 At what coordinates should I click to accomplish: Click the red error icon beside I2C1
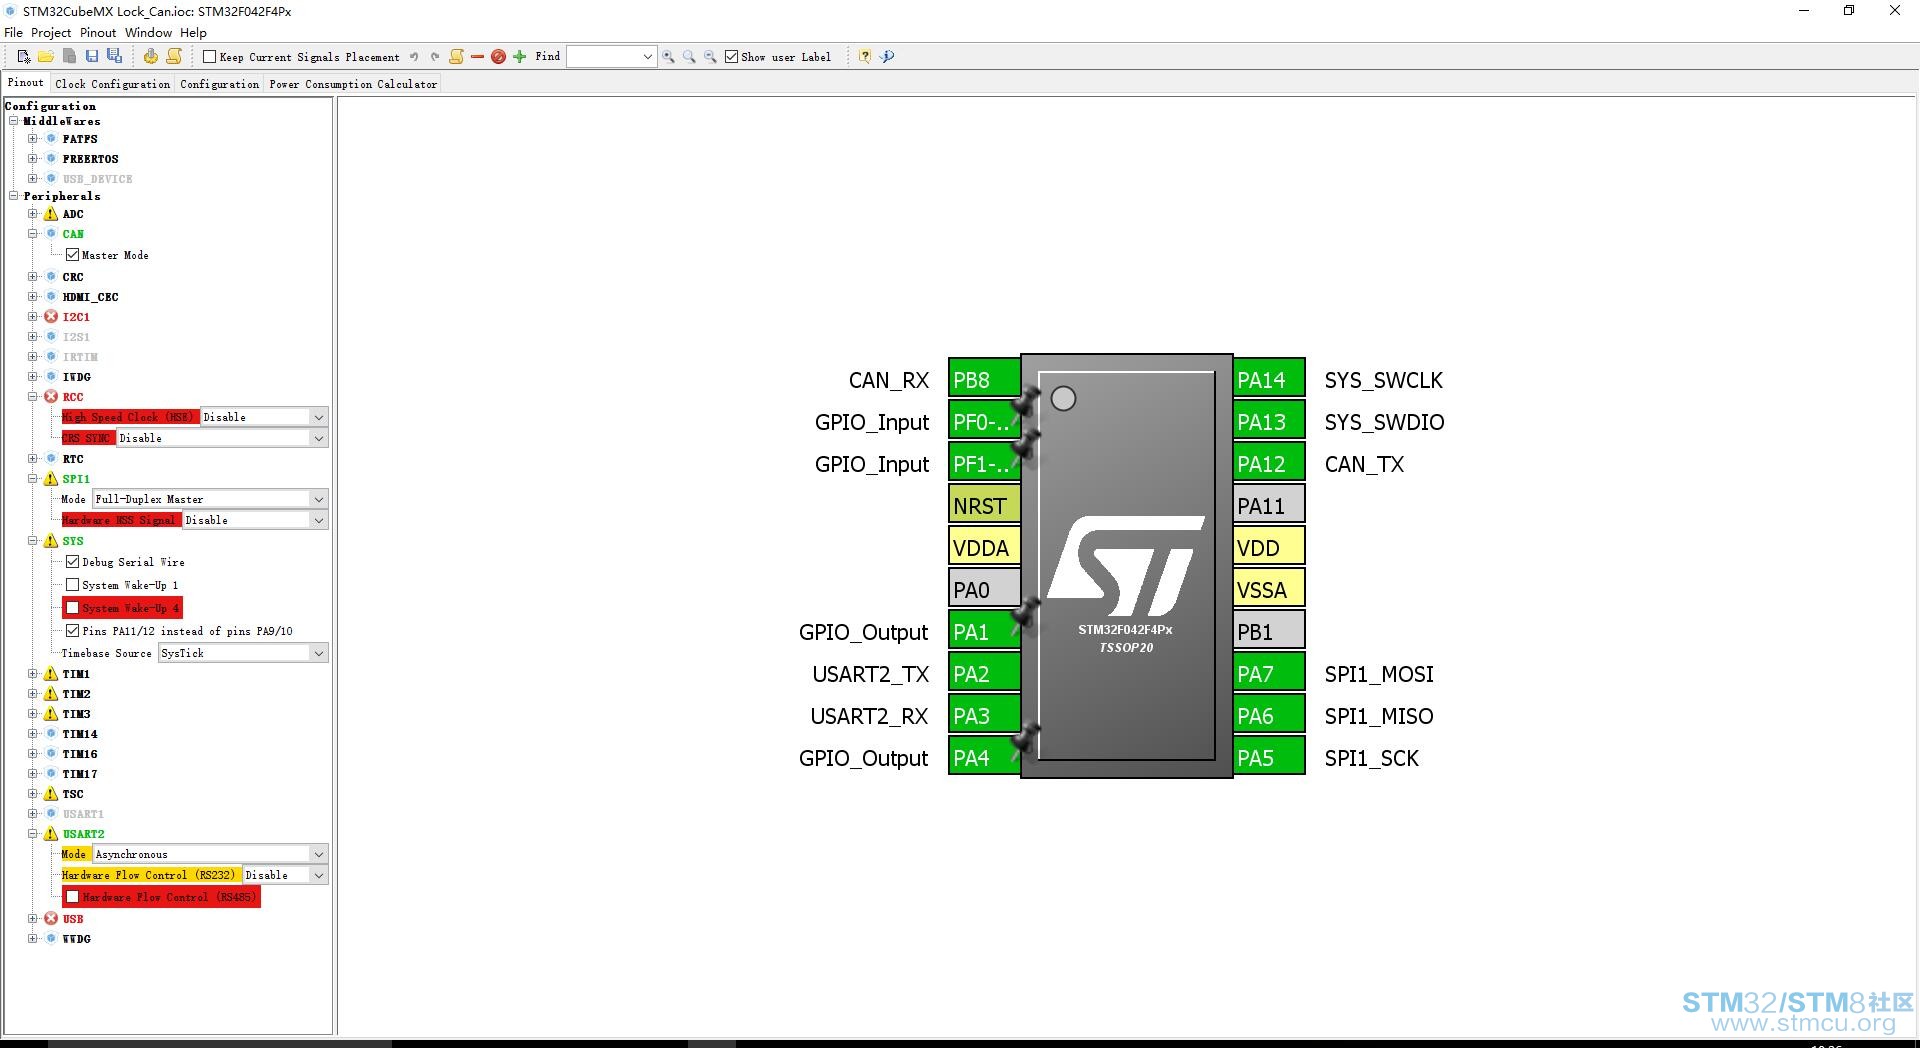click(51, 317)
